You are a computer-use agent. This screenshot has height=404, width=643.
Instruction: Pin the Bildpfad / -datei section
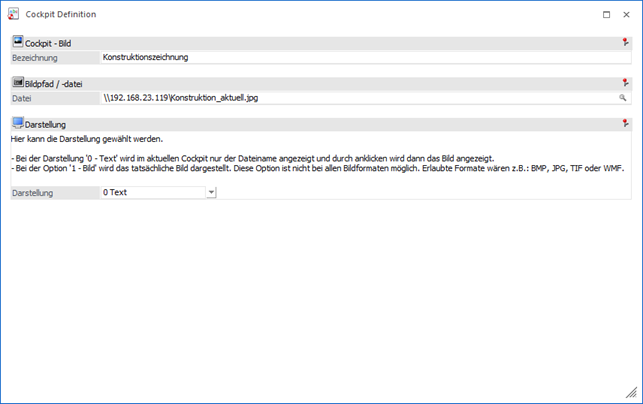point(625,83)
